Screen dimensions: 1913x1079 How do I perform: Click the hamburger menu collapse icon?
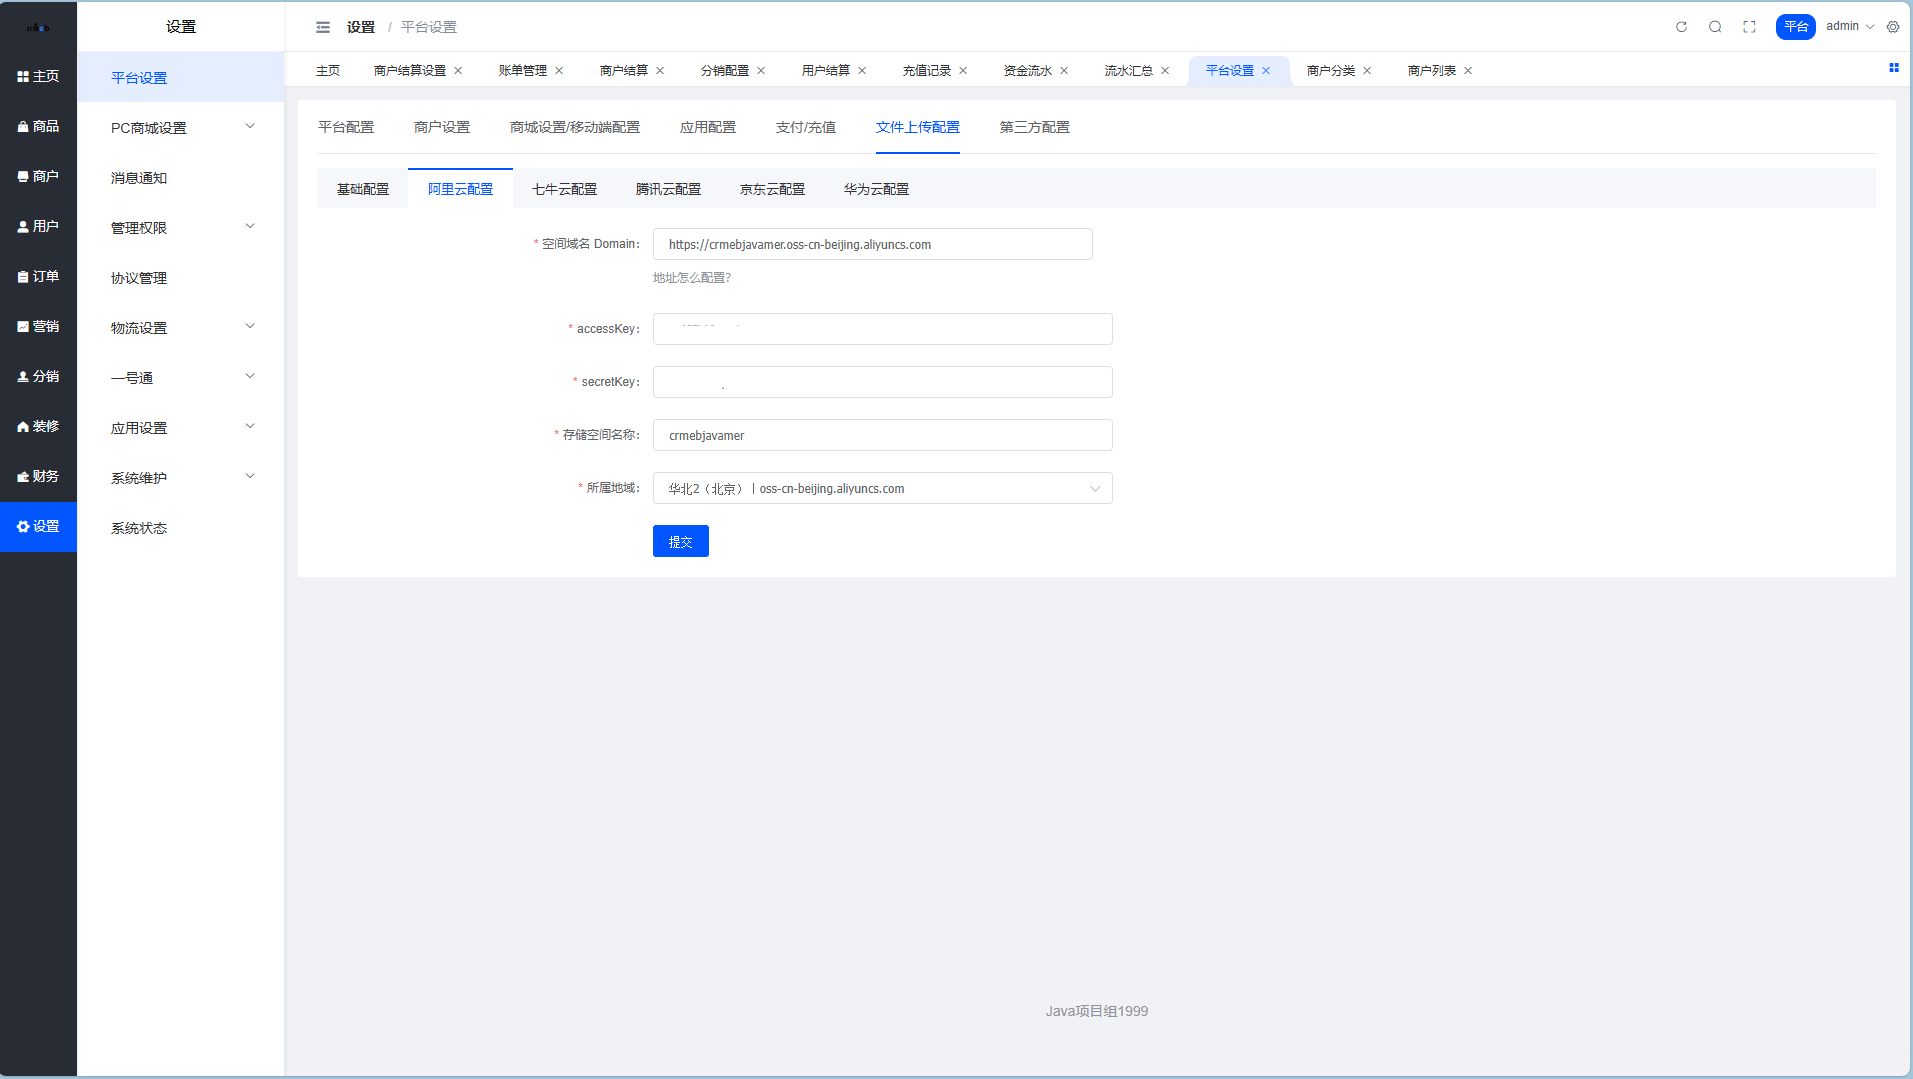[x=323, y=27]
